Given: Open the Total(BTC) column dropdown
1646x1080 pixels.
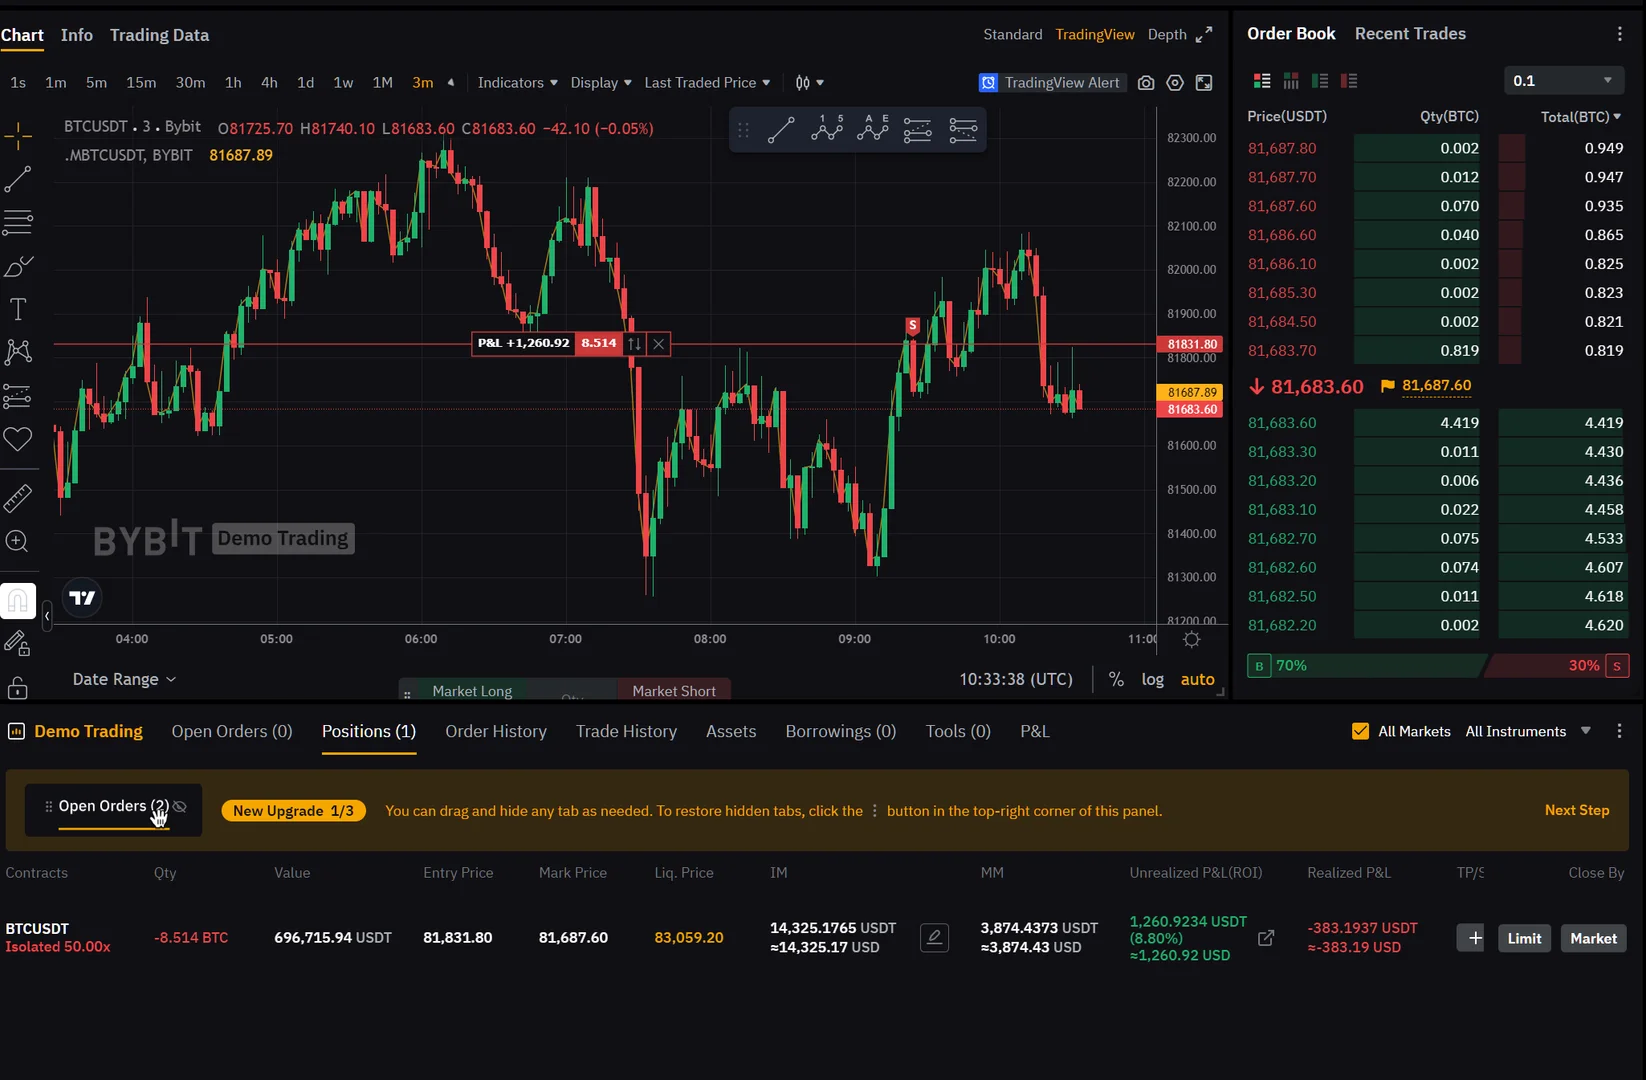Looking at the screenshot, I should coord(1581,117).
